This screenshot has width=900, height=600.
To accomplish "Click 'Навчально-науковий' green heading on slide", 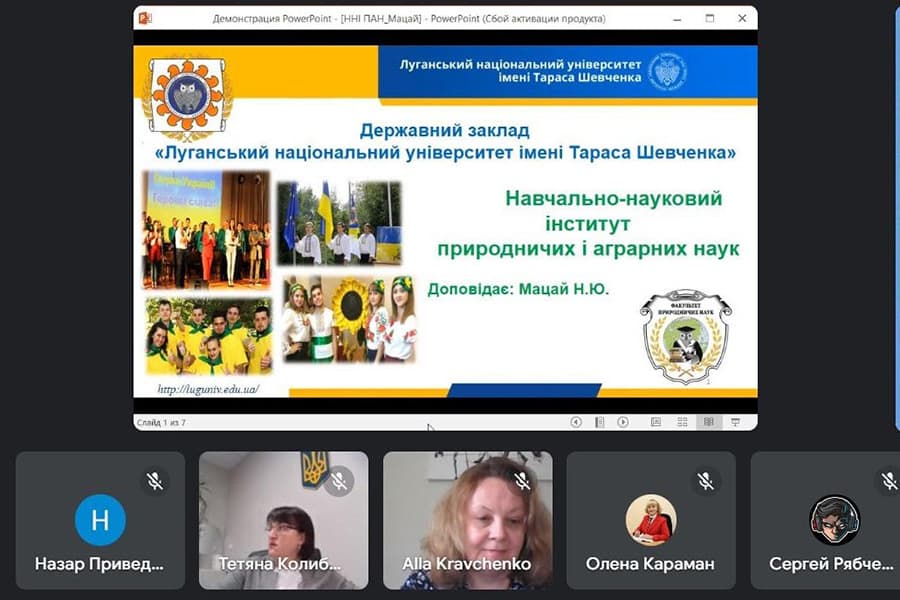I will pyautogui.click(x=614, y=199).
